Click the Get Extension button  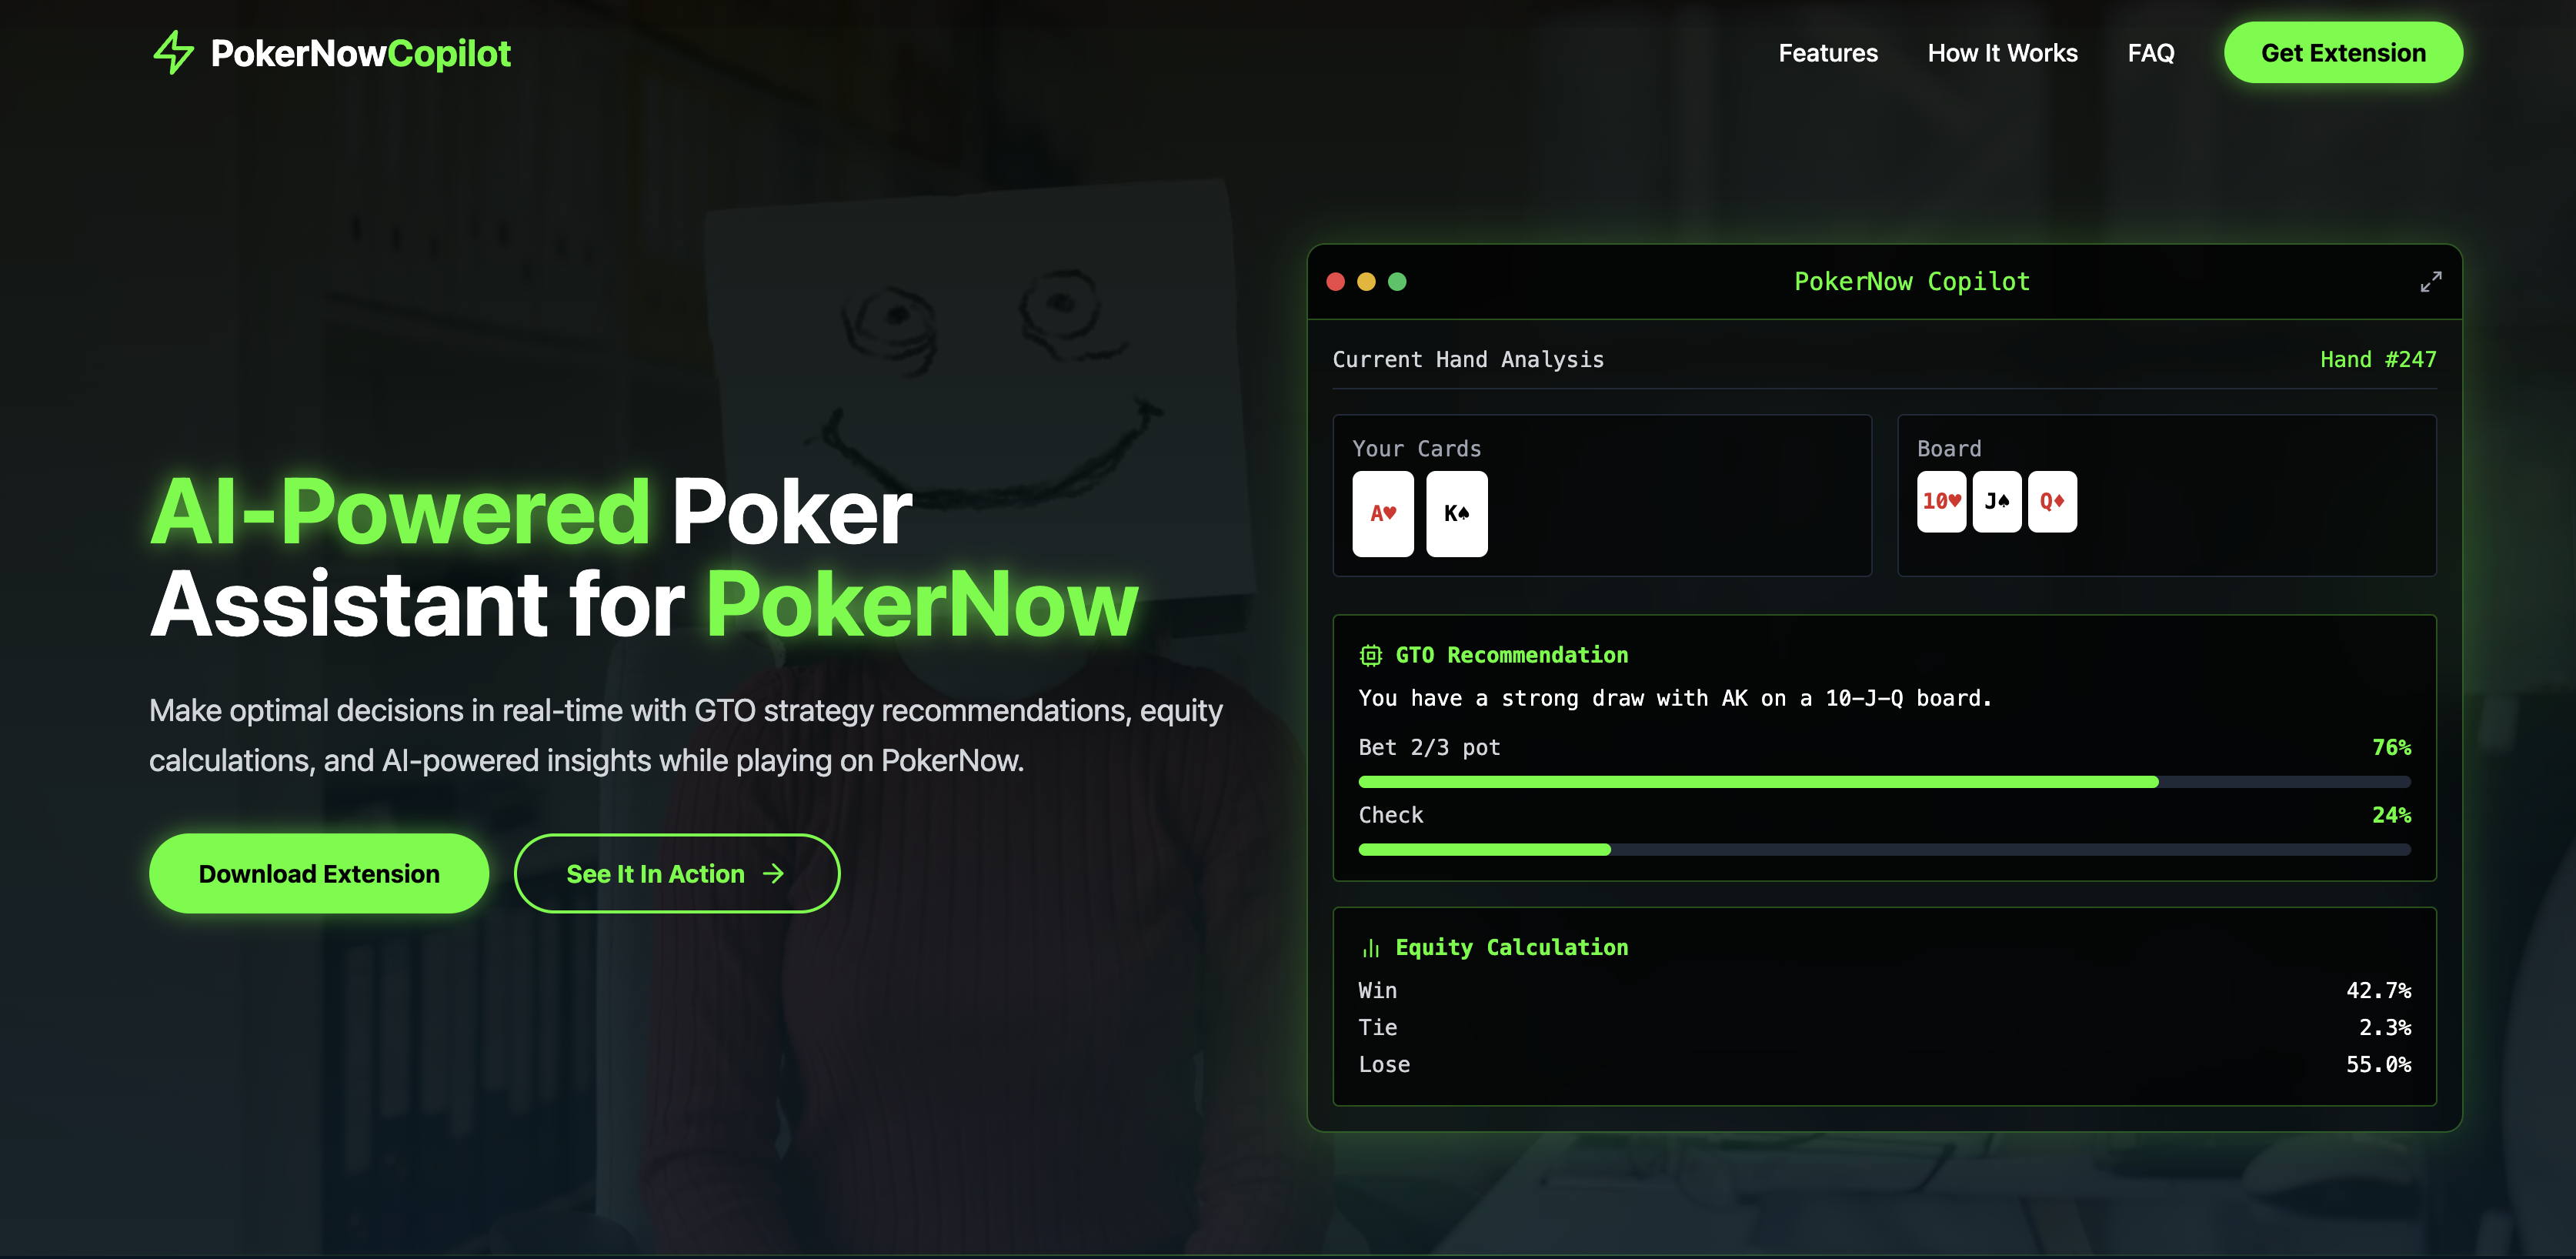click(x=2342, y=53)
